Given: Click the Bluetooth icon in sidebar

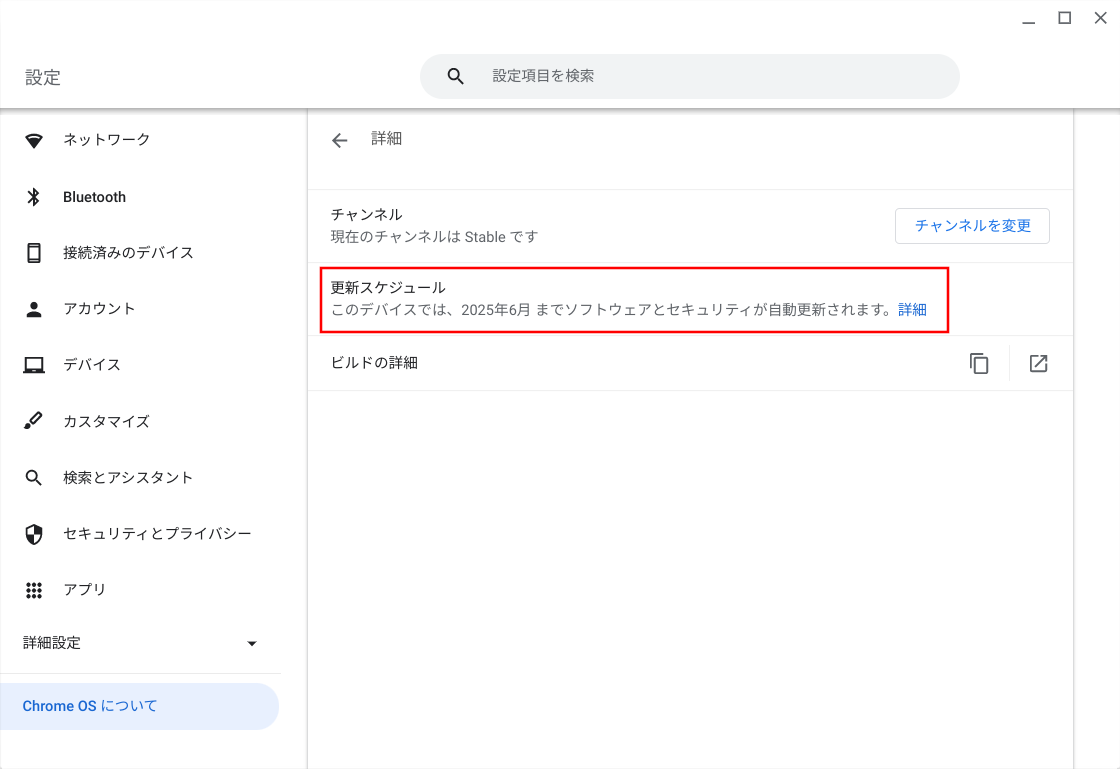Looking at the screenshot, I should click(x=34, y=197).
